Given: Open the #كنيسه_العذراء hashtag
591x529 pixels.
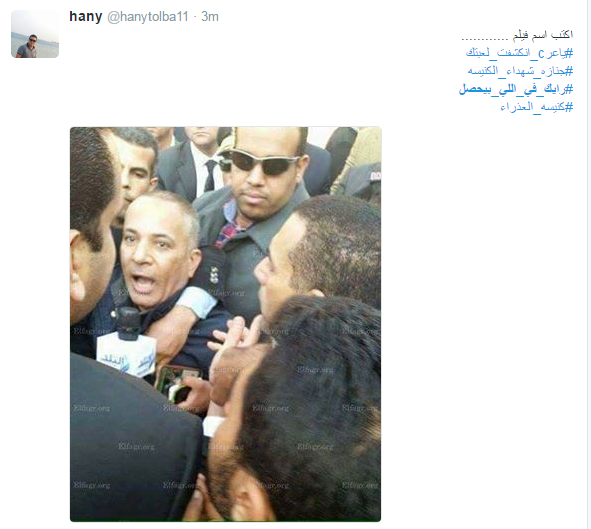Looking at the screenshot, I should (x=536, y=107).
